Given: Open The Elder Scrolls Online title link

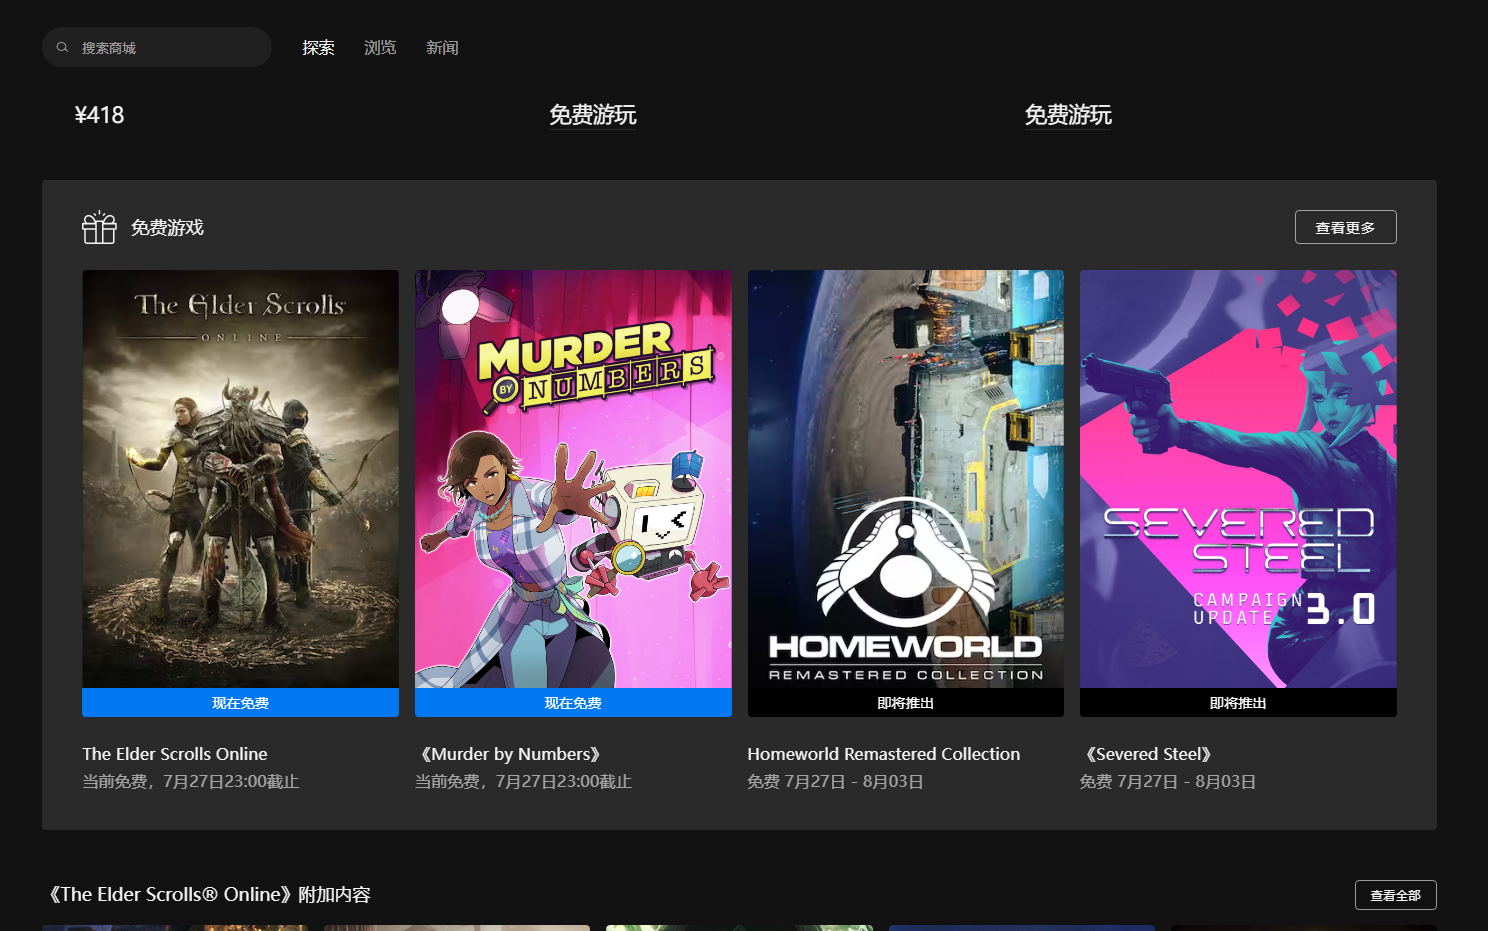Looking at the screenshot, I should (x=175, y=754).
